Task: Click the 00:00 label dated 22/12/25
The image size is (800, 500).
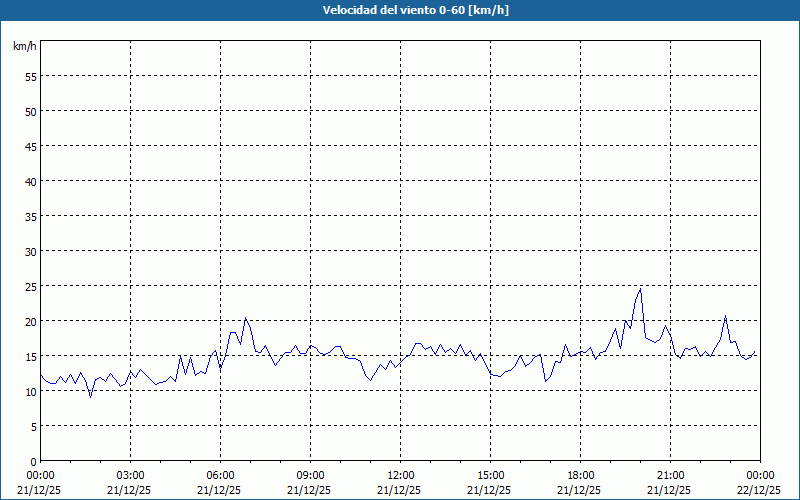Action: pos(760,475)
